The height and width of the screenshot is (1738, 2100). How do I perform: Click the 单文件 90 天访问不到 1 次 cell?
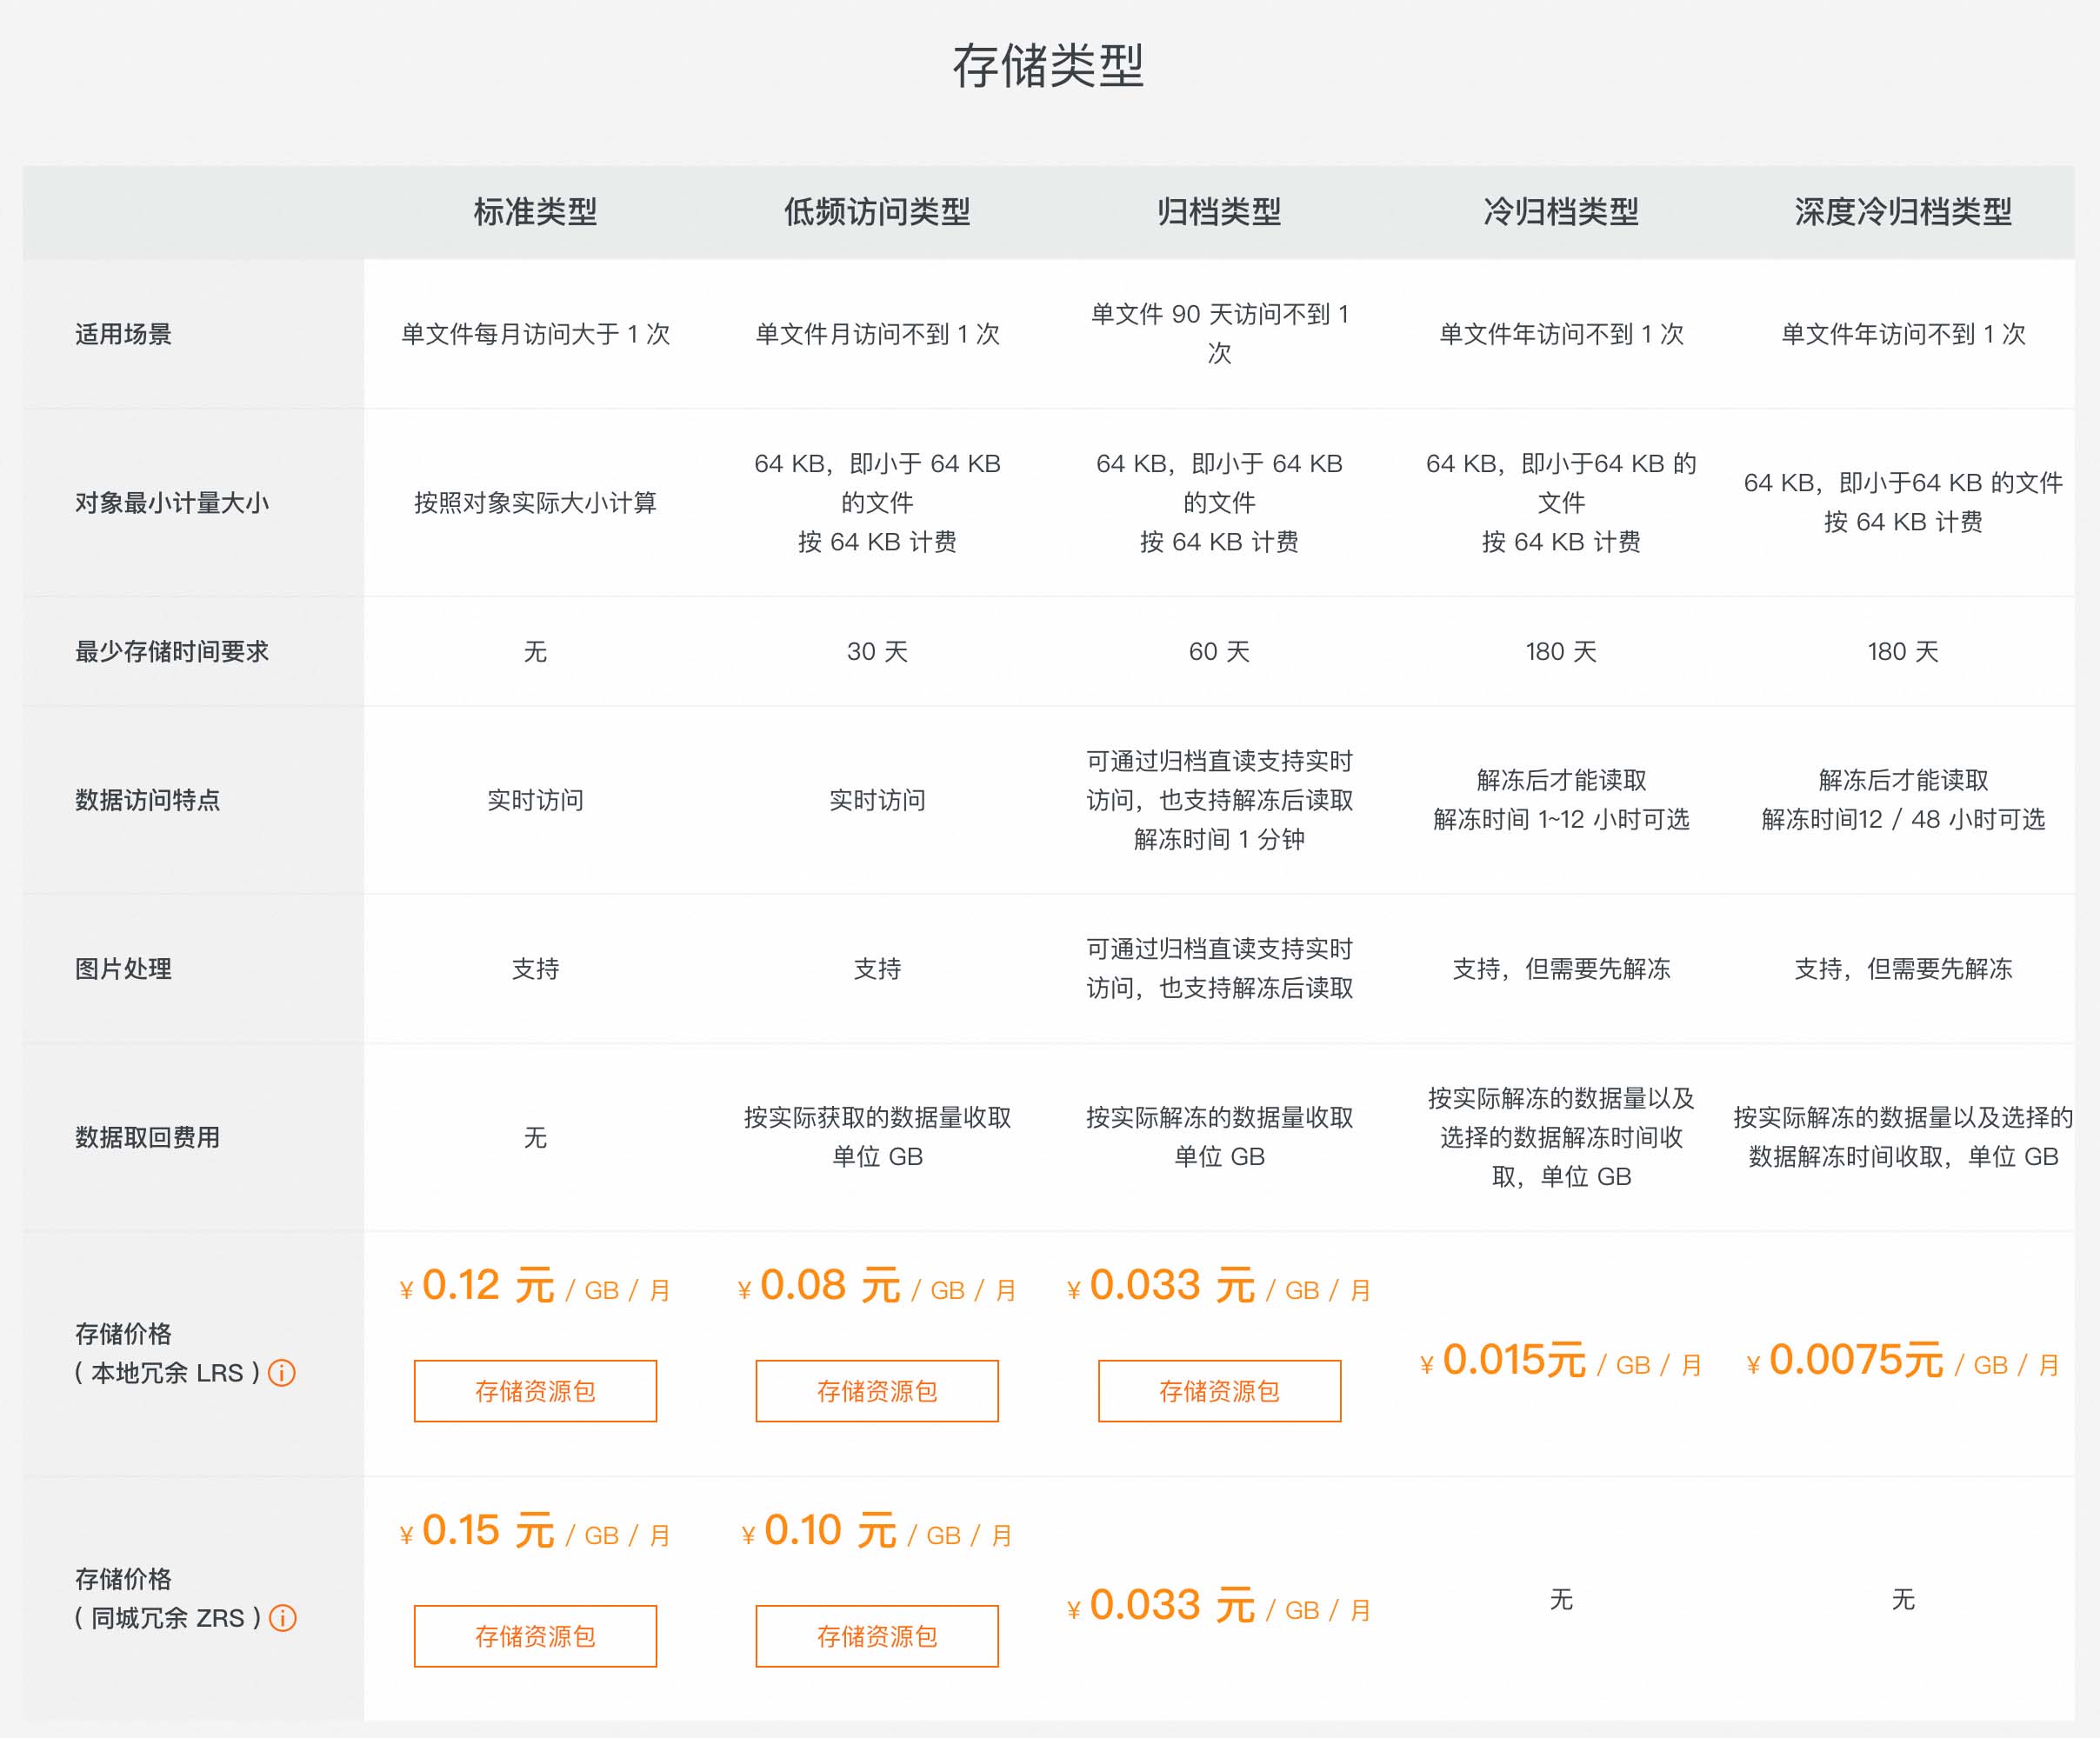point(1219,334)
